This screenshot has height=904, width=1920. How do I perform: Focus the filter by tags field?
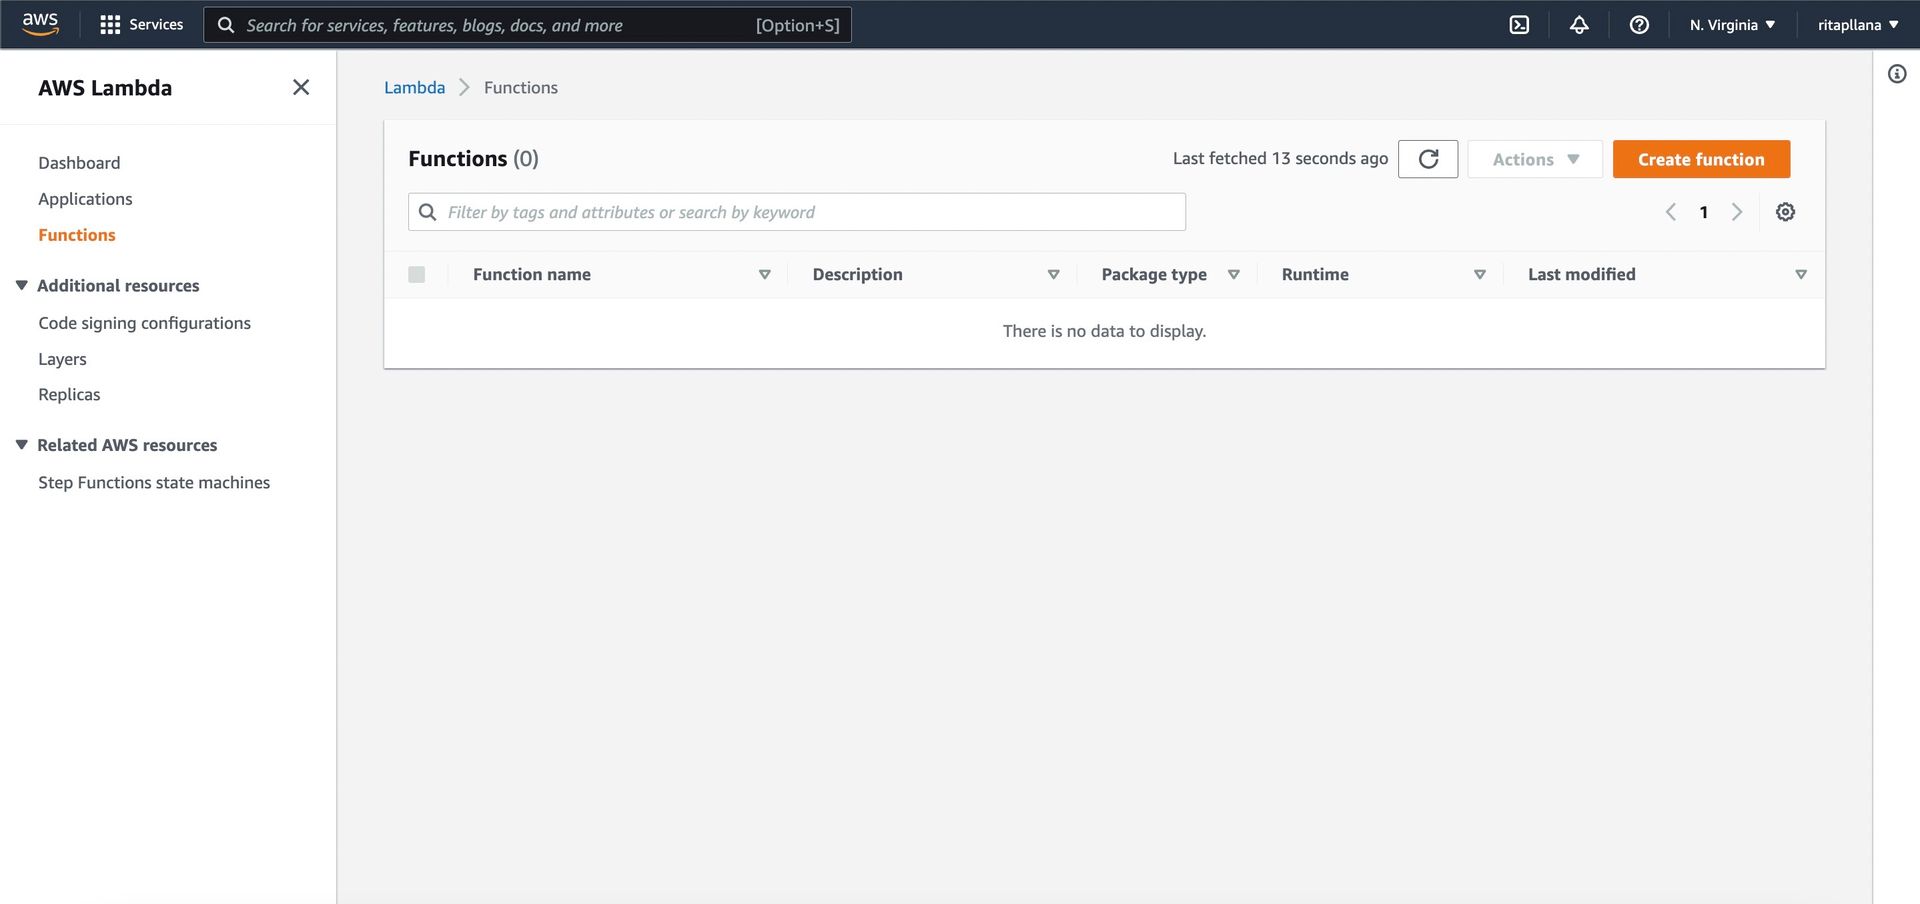(x=797, y=212)
